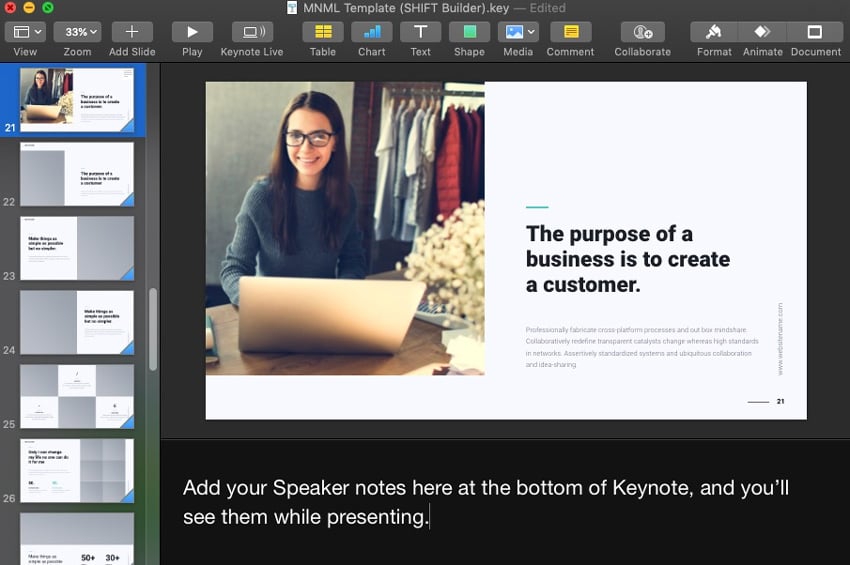Click the Add Slide plus icon
This screenshot has width=850, height=565.
[132, 32]
